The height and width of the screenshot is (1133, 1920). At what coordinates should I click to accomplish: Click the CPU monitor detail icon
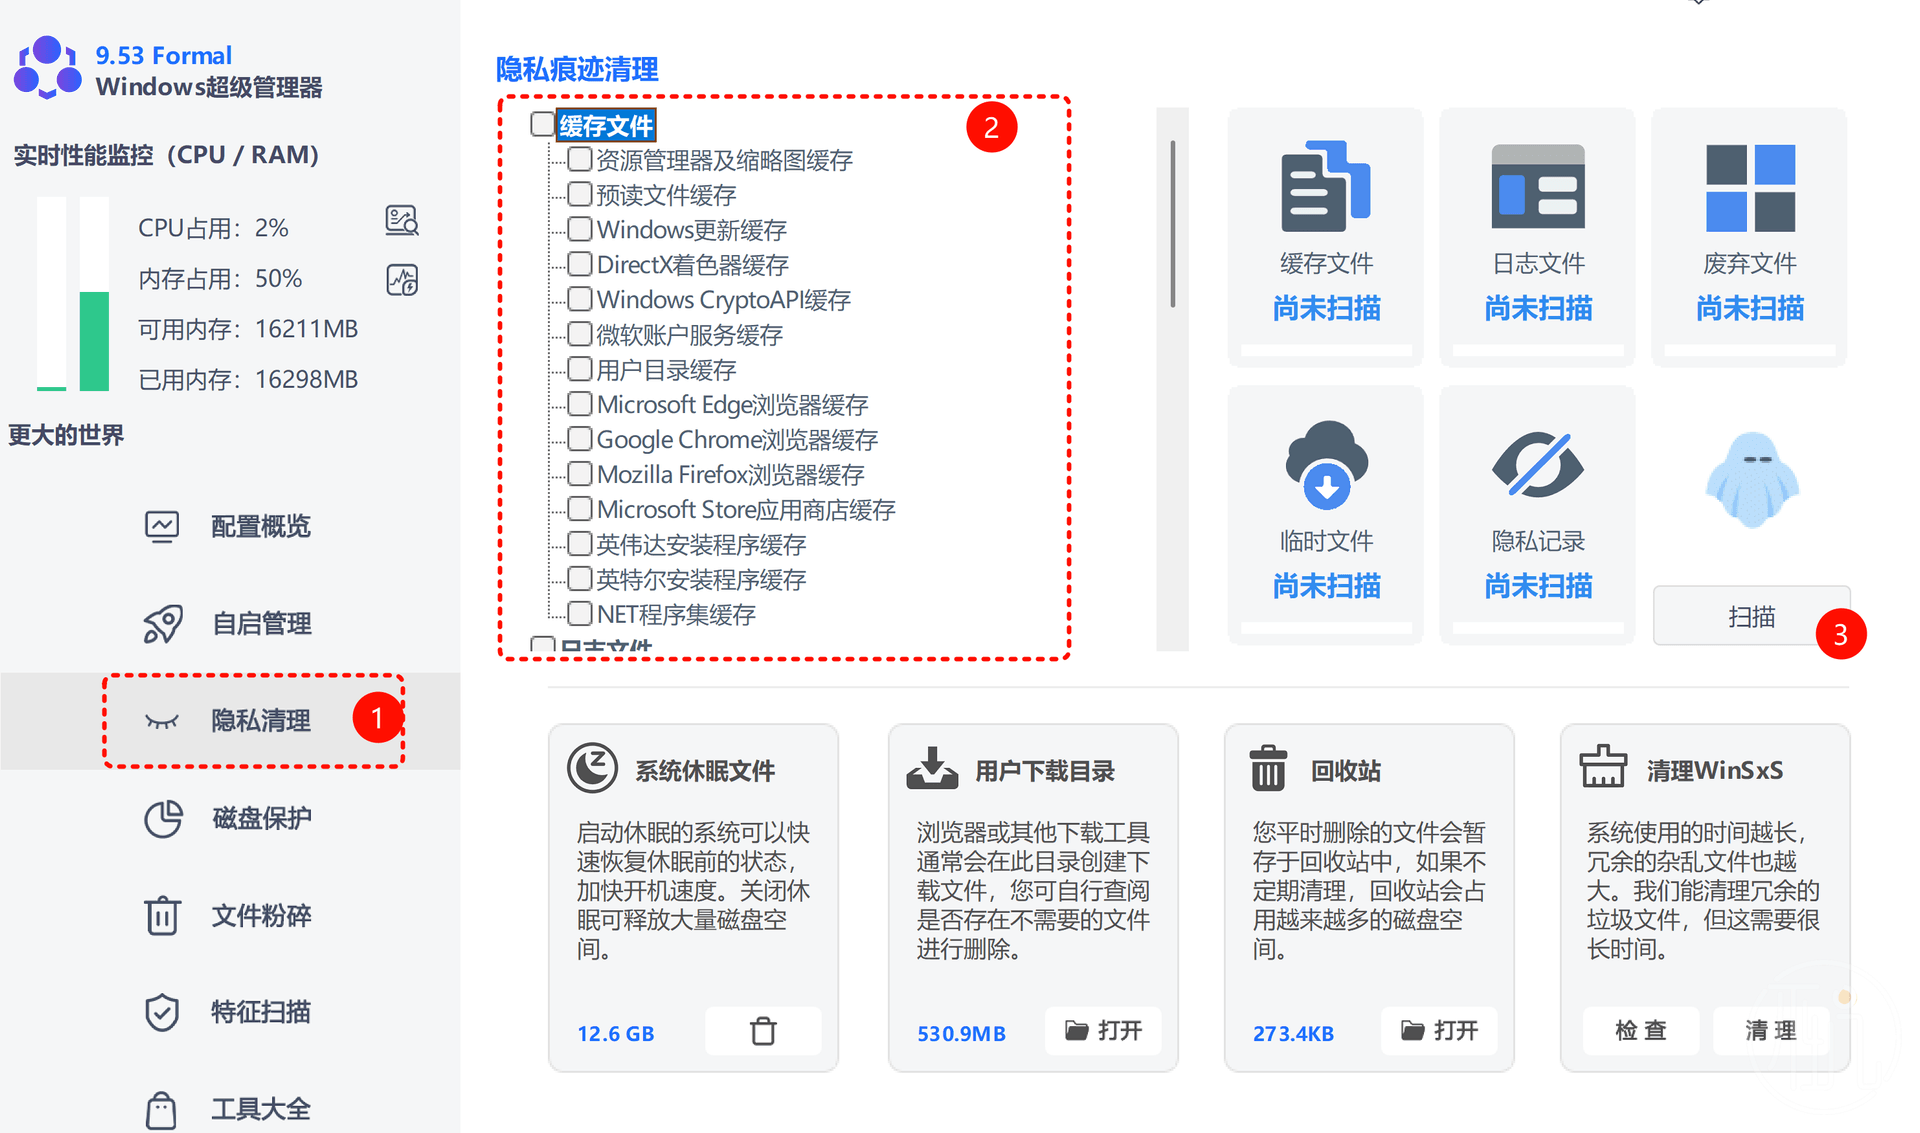(401, 220)
